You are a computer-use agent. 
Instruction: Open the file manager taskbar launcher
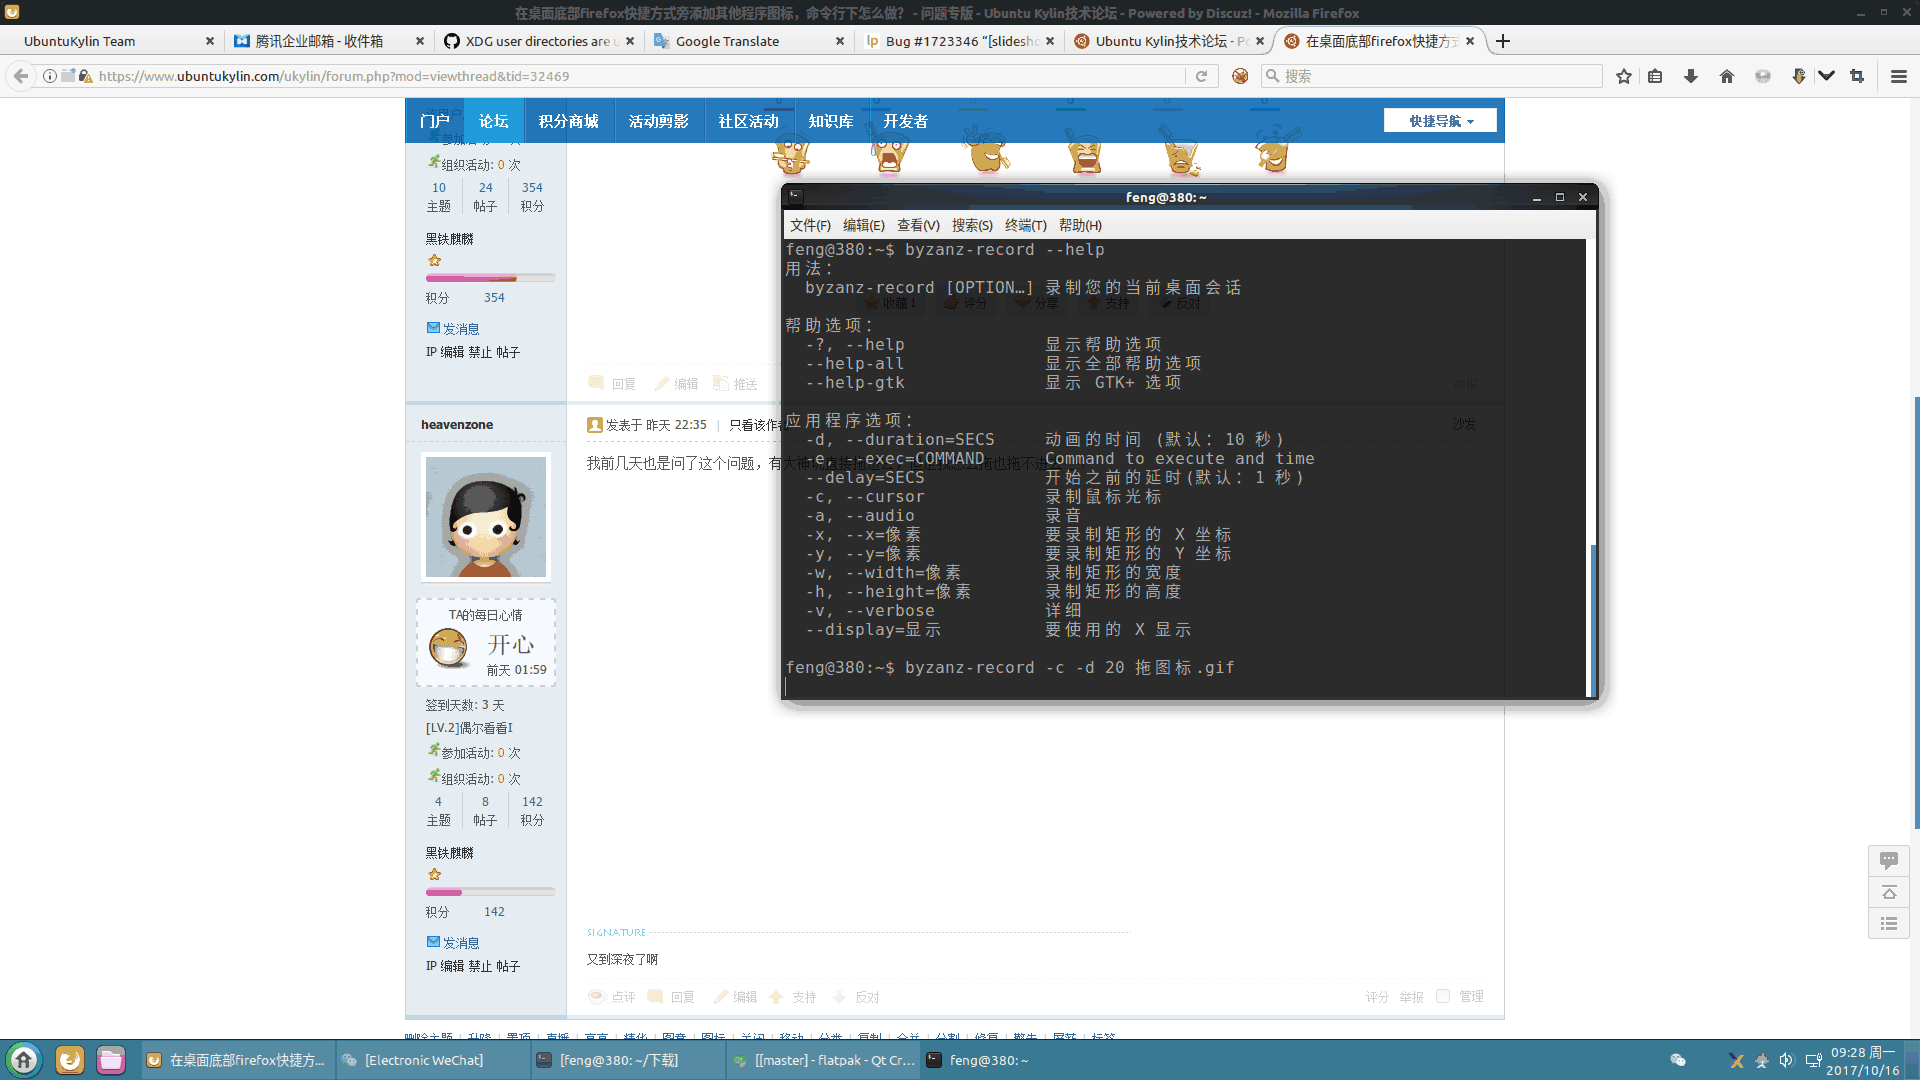coord(111,1060)
